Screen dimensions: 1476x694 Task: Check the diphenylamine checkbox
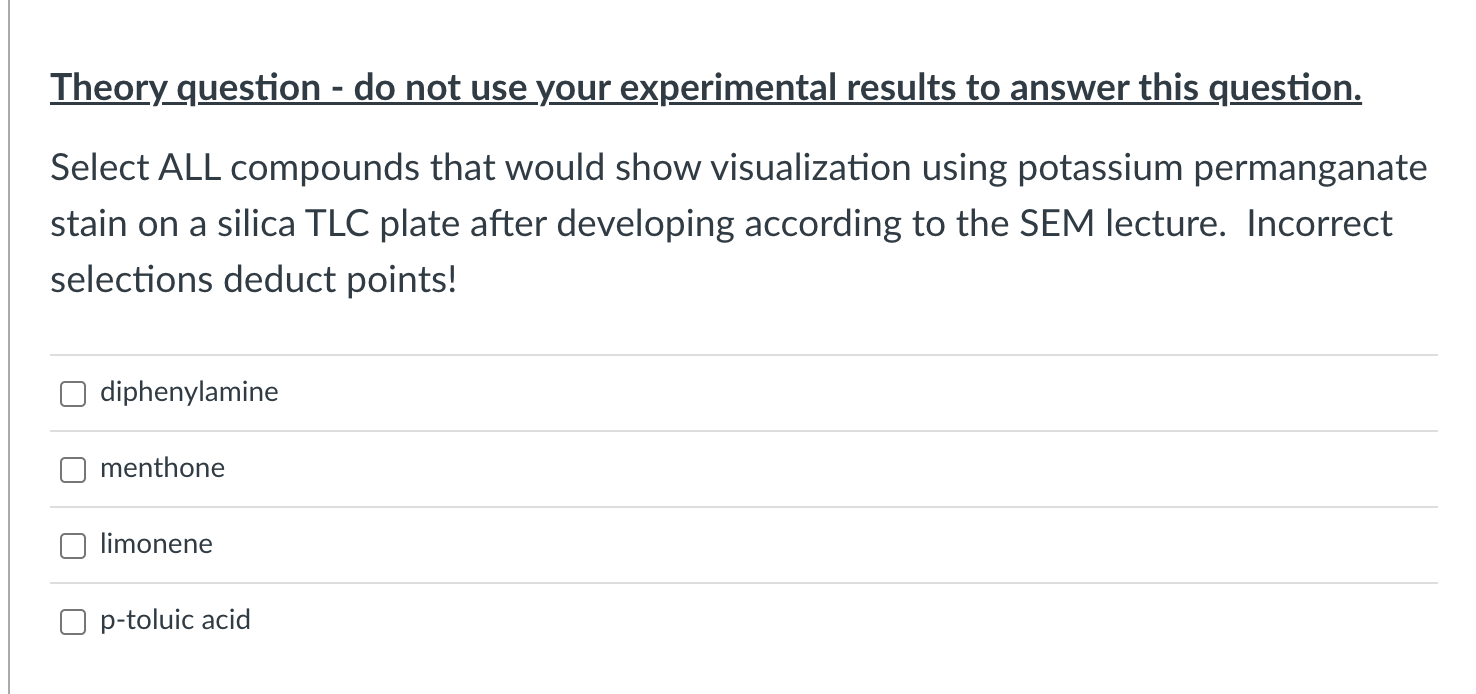point(72,394)
